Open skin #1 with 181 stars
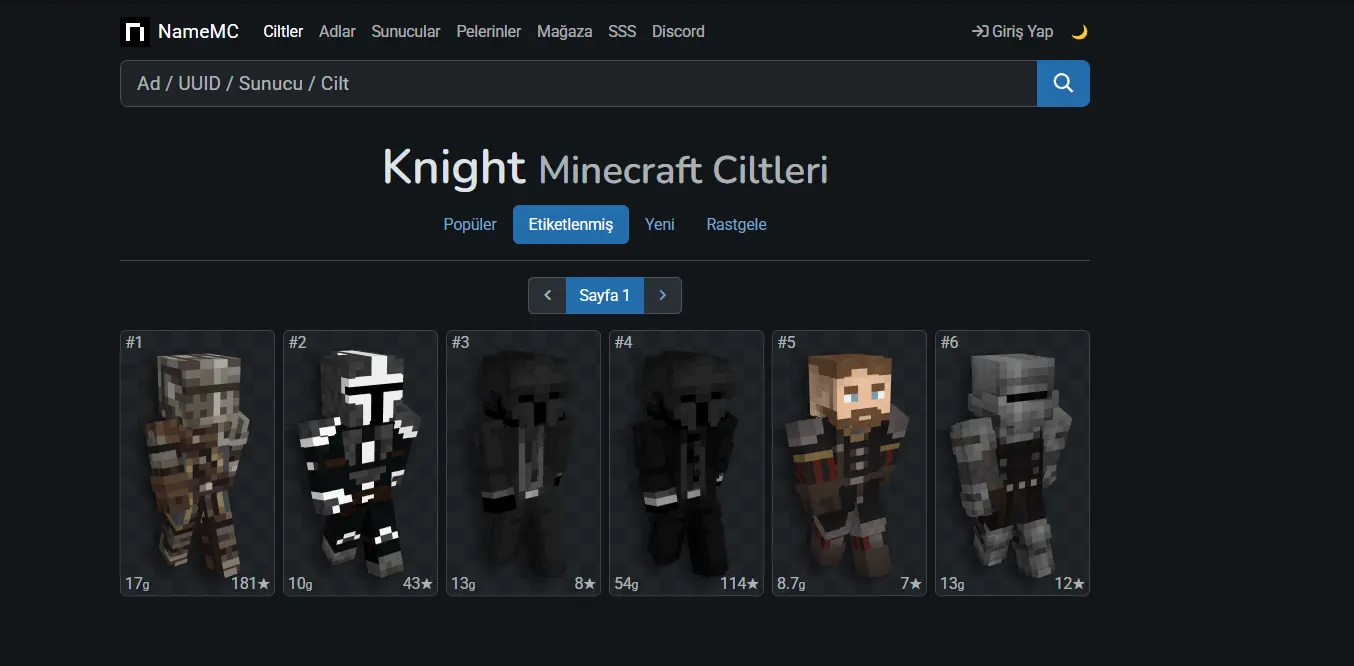This screenshot has height=666, width=1354. (x=197, y=463)
